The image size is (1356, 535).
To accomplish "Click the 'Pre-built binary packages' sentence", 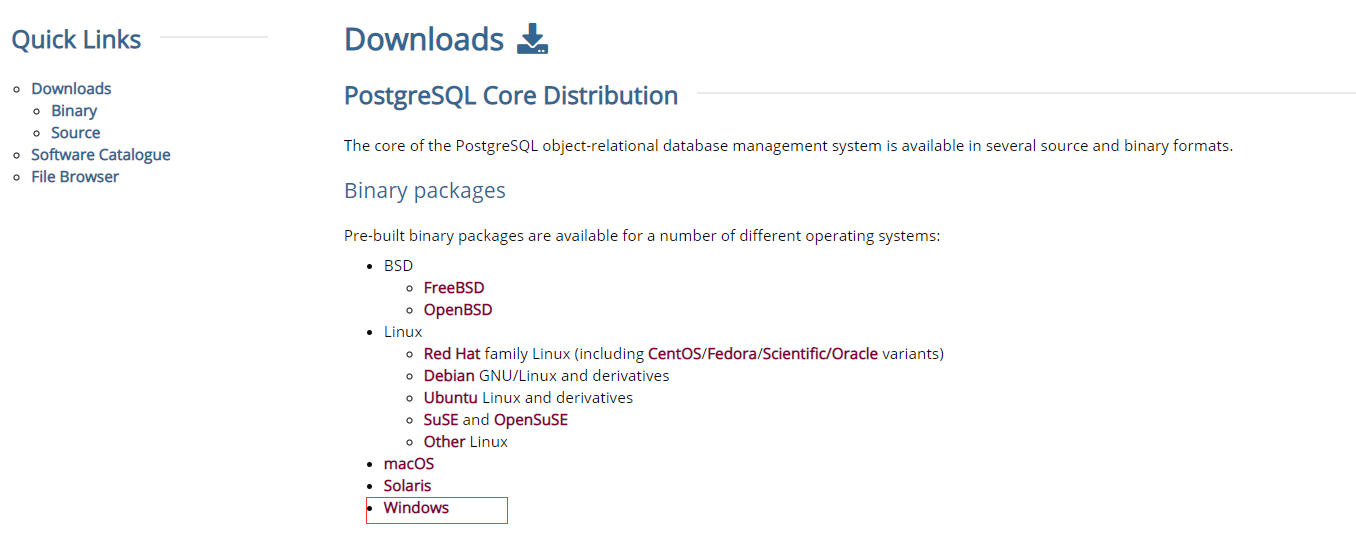I will 642,237.
